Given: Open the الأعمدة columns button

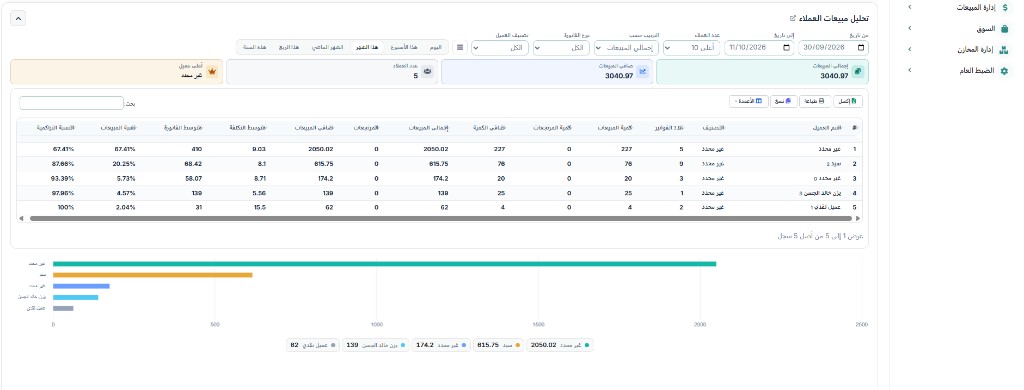Looking at the screenshot, I should pyautogui.click(x=748, y=101).
